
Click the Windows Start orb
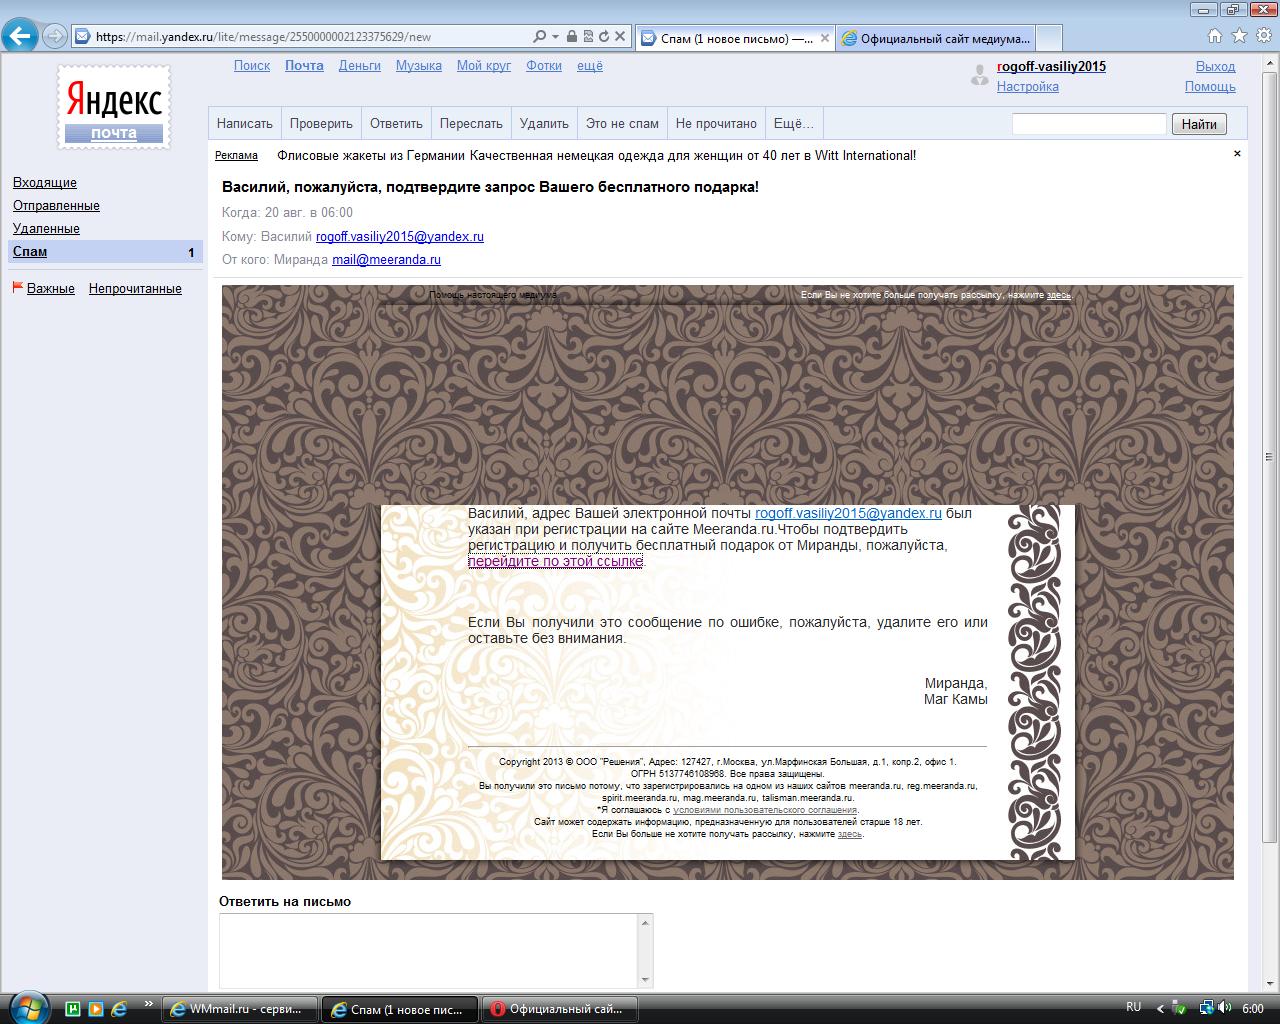(x=27, y=1007)
